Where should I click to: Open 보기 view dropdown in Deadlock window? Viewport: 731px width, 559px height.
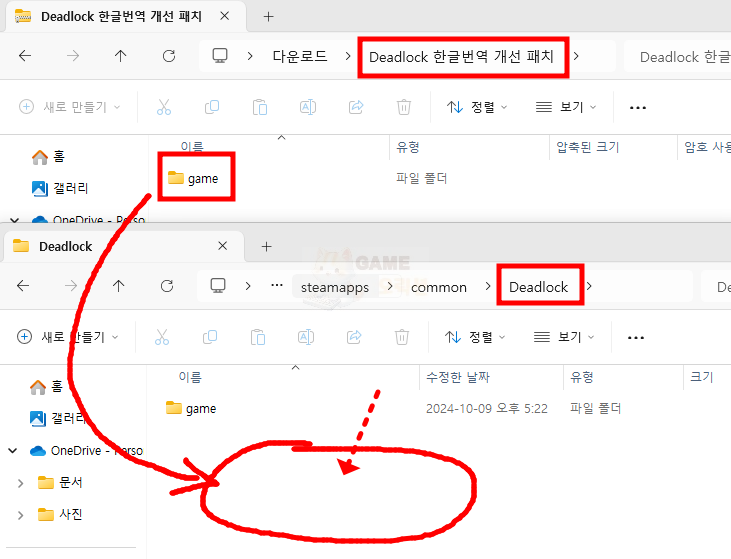coord(564,337)
